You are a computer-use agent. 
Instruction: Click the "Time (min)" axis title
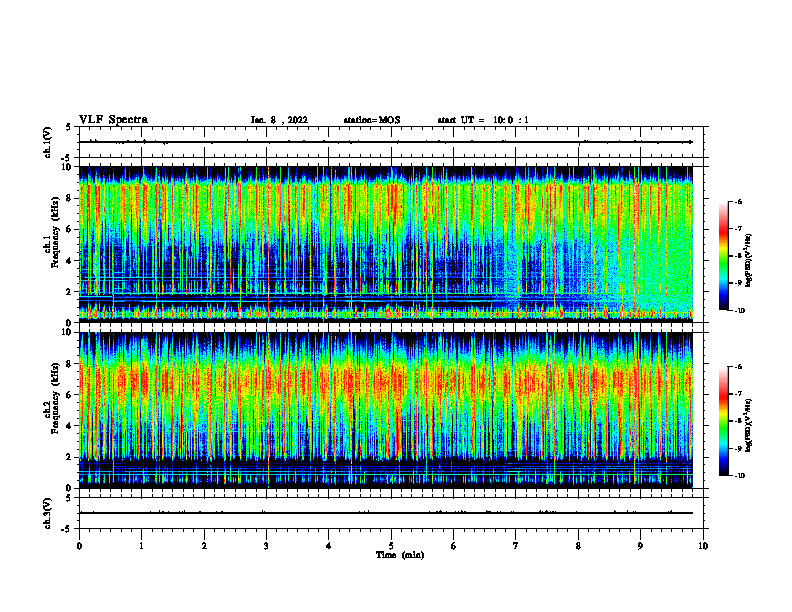[x=400, y=555]
